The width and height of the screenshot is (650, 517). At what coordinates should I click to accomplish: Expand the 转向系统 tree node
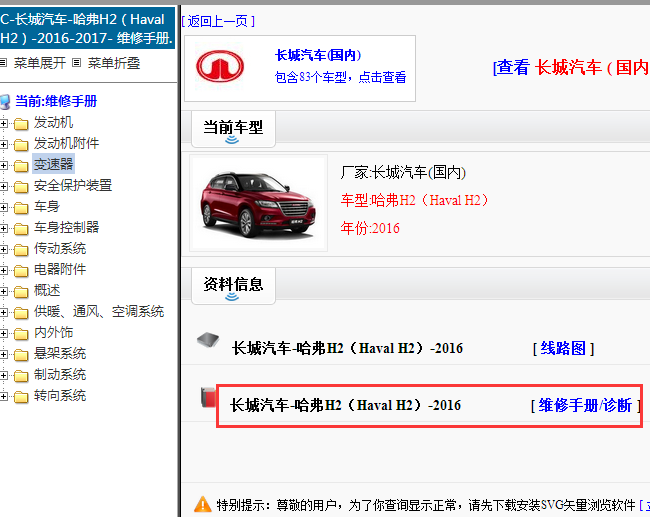click(3, 396)
